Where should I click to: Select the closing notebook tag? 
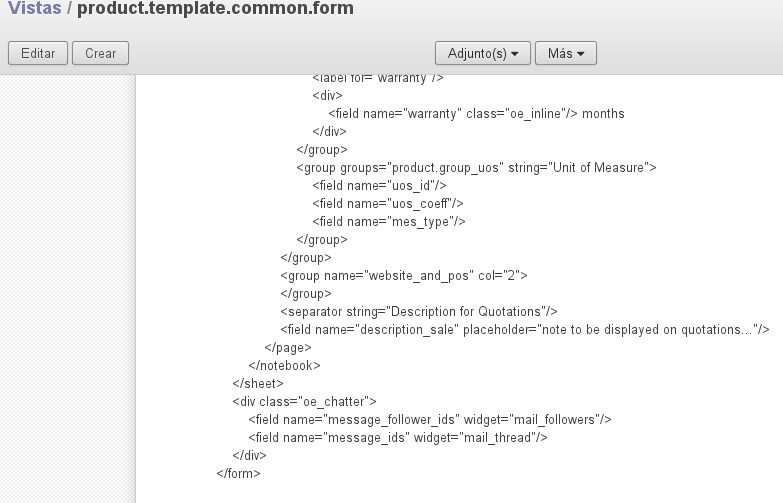pyautogui.click(x=284, y=366)
